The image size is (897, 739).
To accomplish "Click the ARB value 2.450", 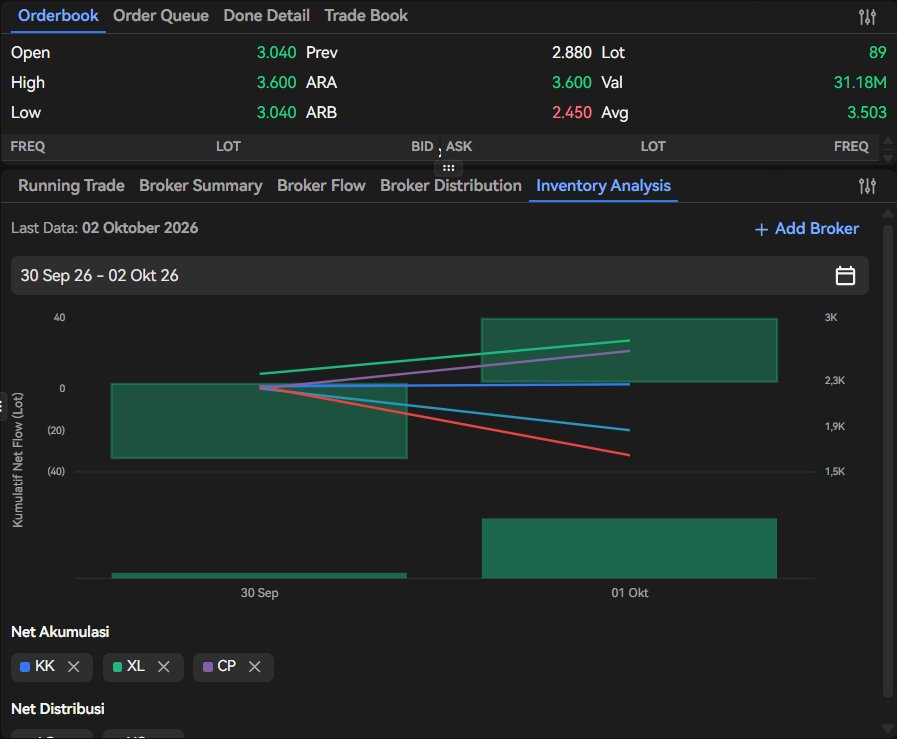I will 571,112.
